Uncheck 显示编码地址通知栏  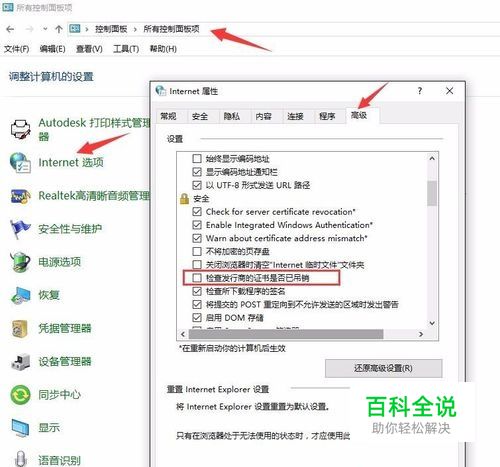[197, 172]
